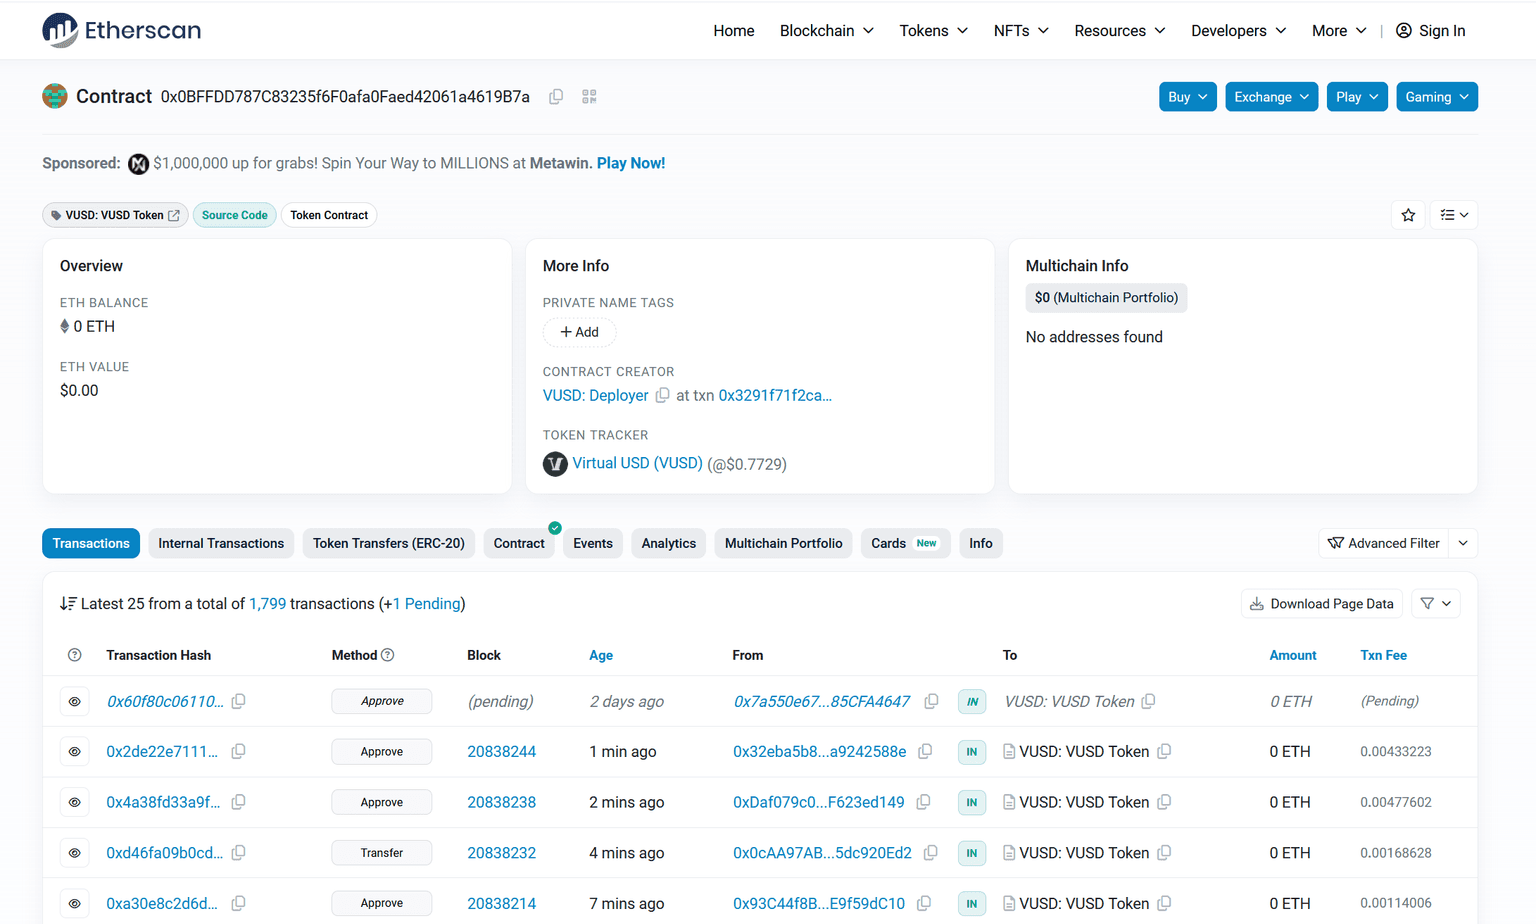1536x924 pixels.
Task: Show the contract address QR code
Action: click(589, 97)
